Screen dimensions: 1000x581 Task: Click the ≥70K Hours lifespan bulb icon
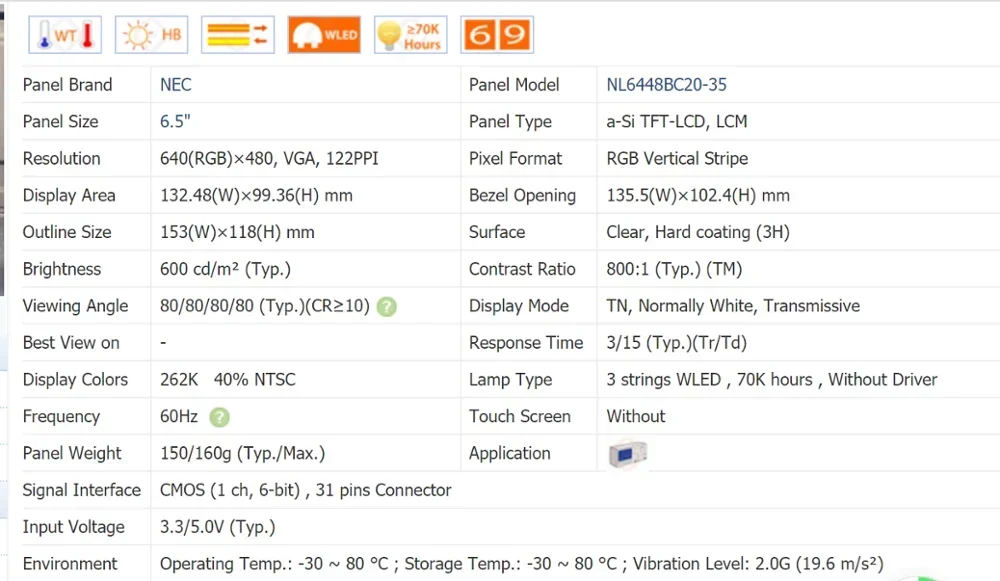(x=410, y=33)
